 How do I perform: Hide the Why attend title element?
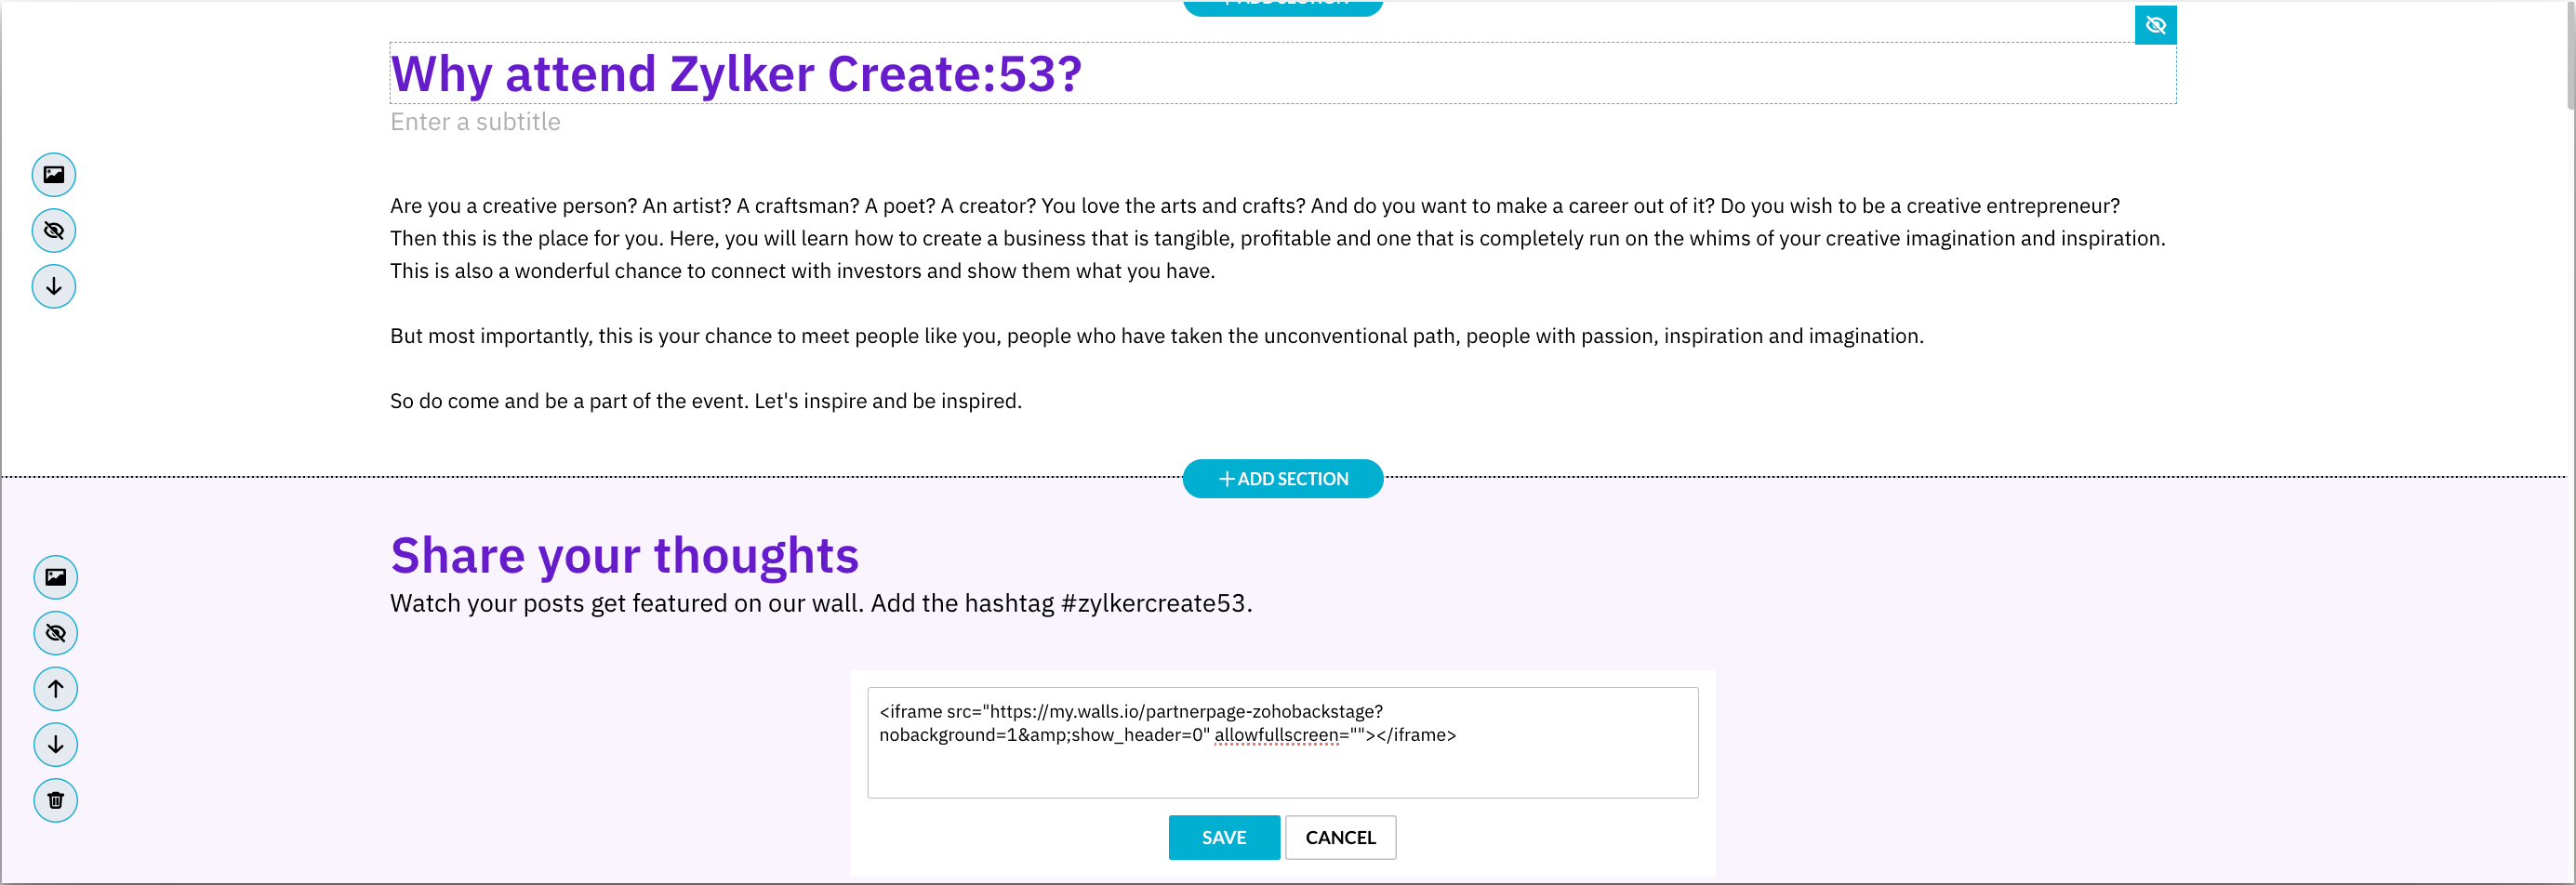(x=2155, y=25)
